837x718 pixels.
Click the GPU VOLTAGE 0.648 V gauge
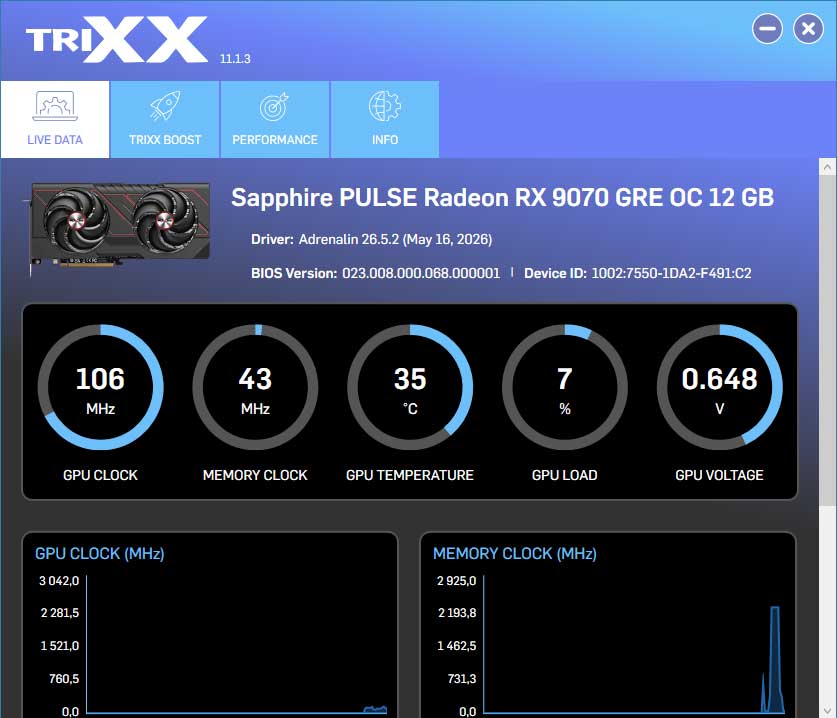click(x=720, y=388)
